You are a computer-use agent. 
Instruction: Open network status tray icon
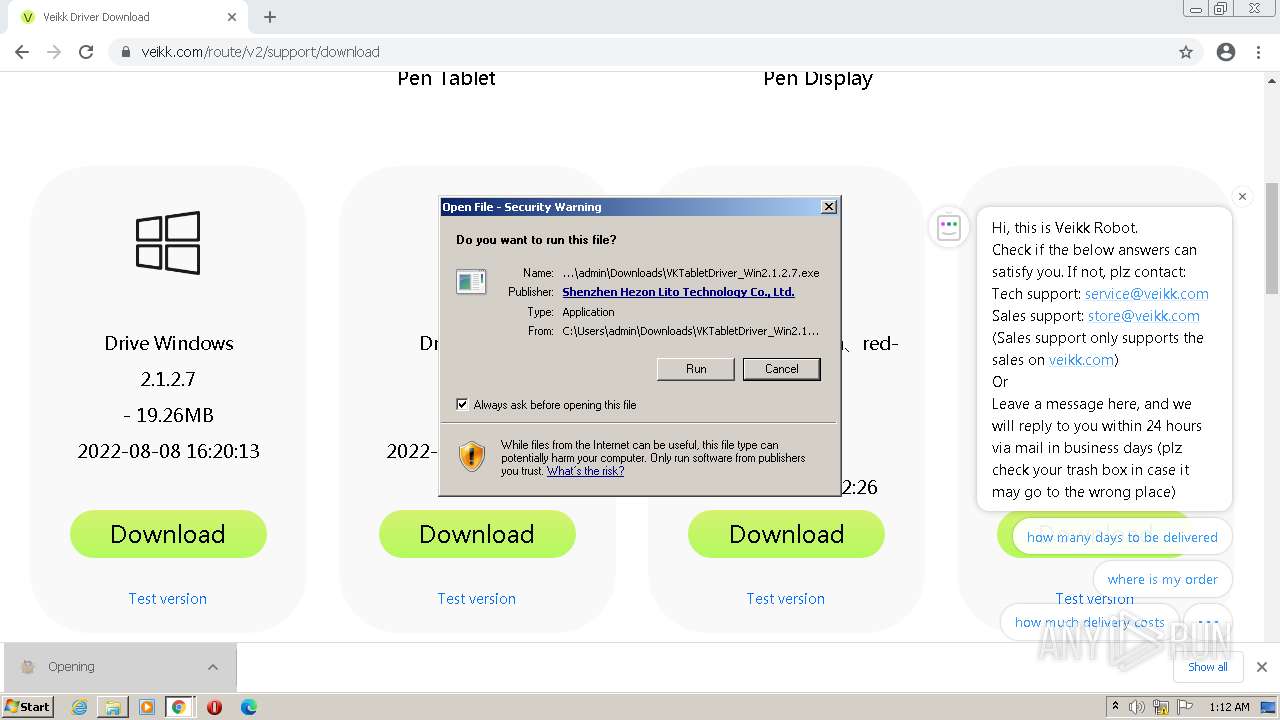pyautogui.click(x=1161, y=707)
